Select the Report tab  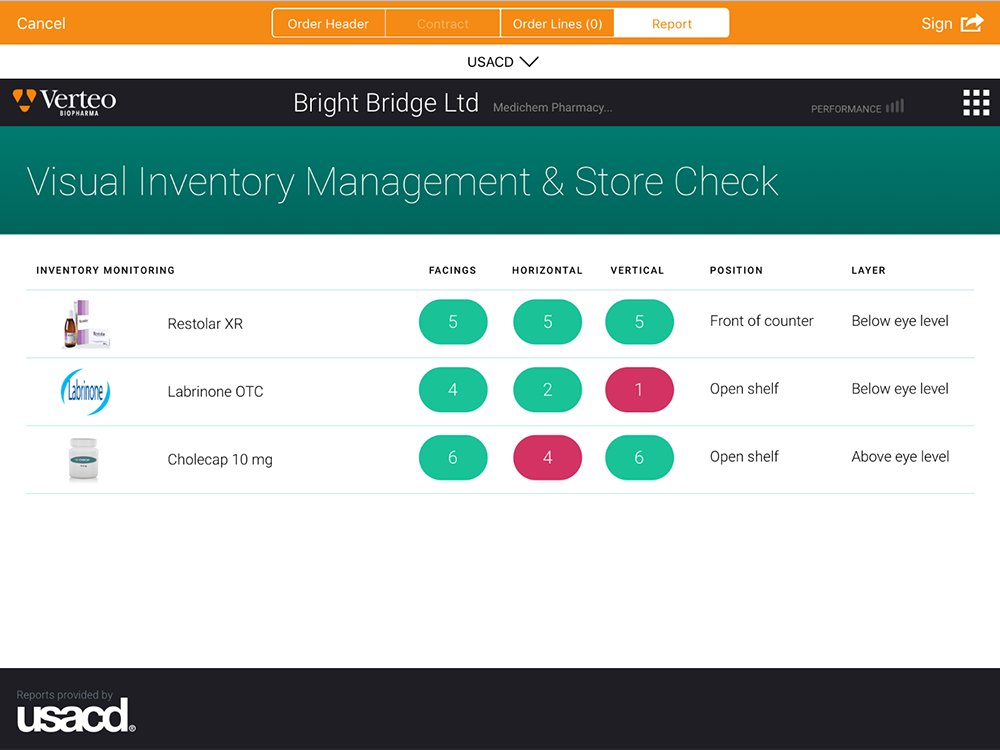point(671,24)
